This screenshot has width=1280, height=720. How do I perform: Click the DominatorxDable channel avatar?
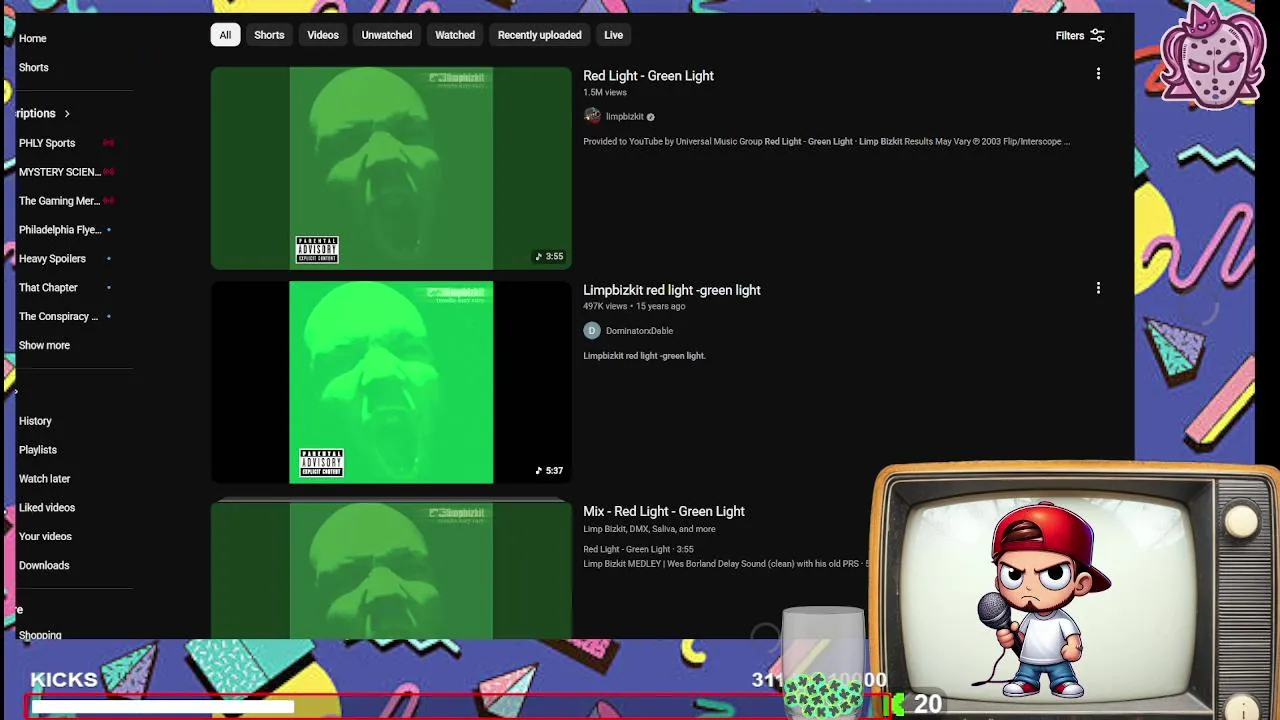592,330
